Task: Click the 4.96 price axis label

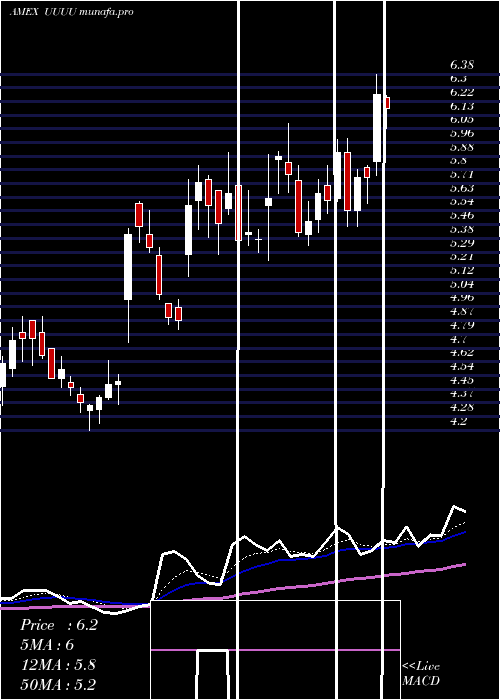Action: click(x=462, y=297)
